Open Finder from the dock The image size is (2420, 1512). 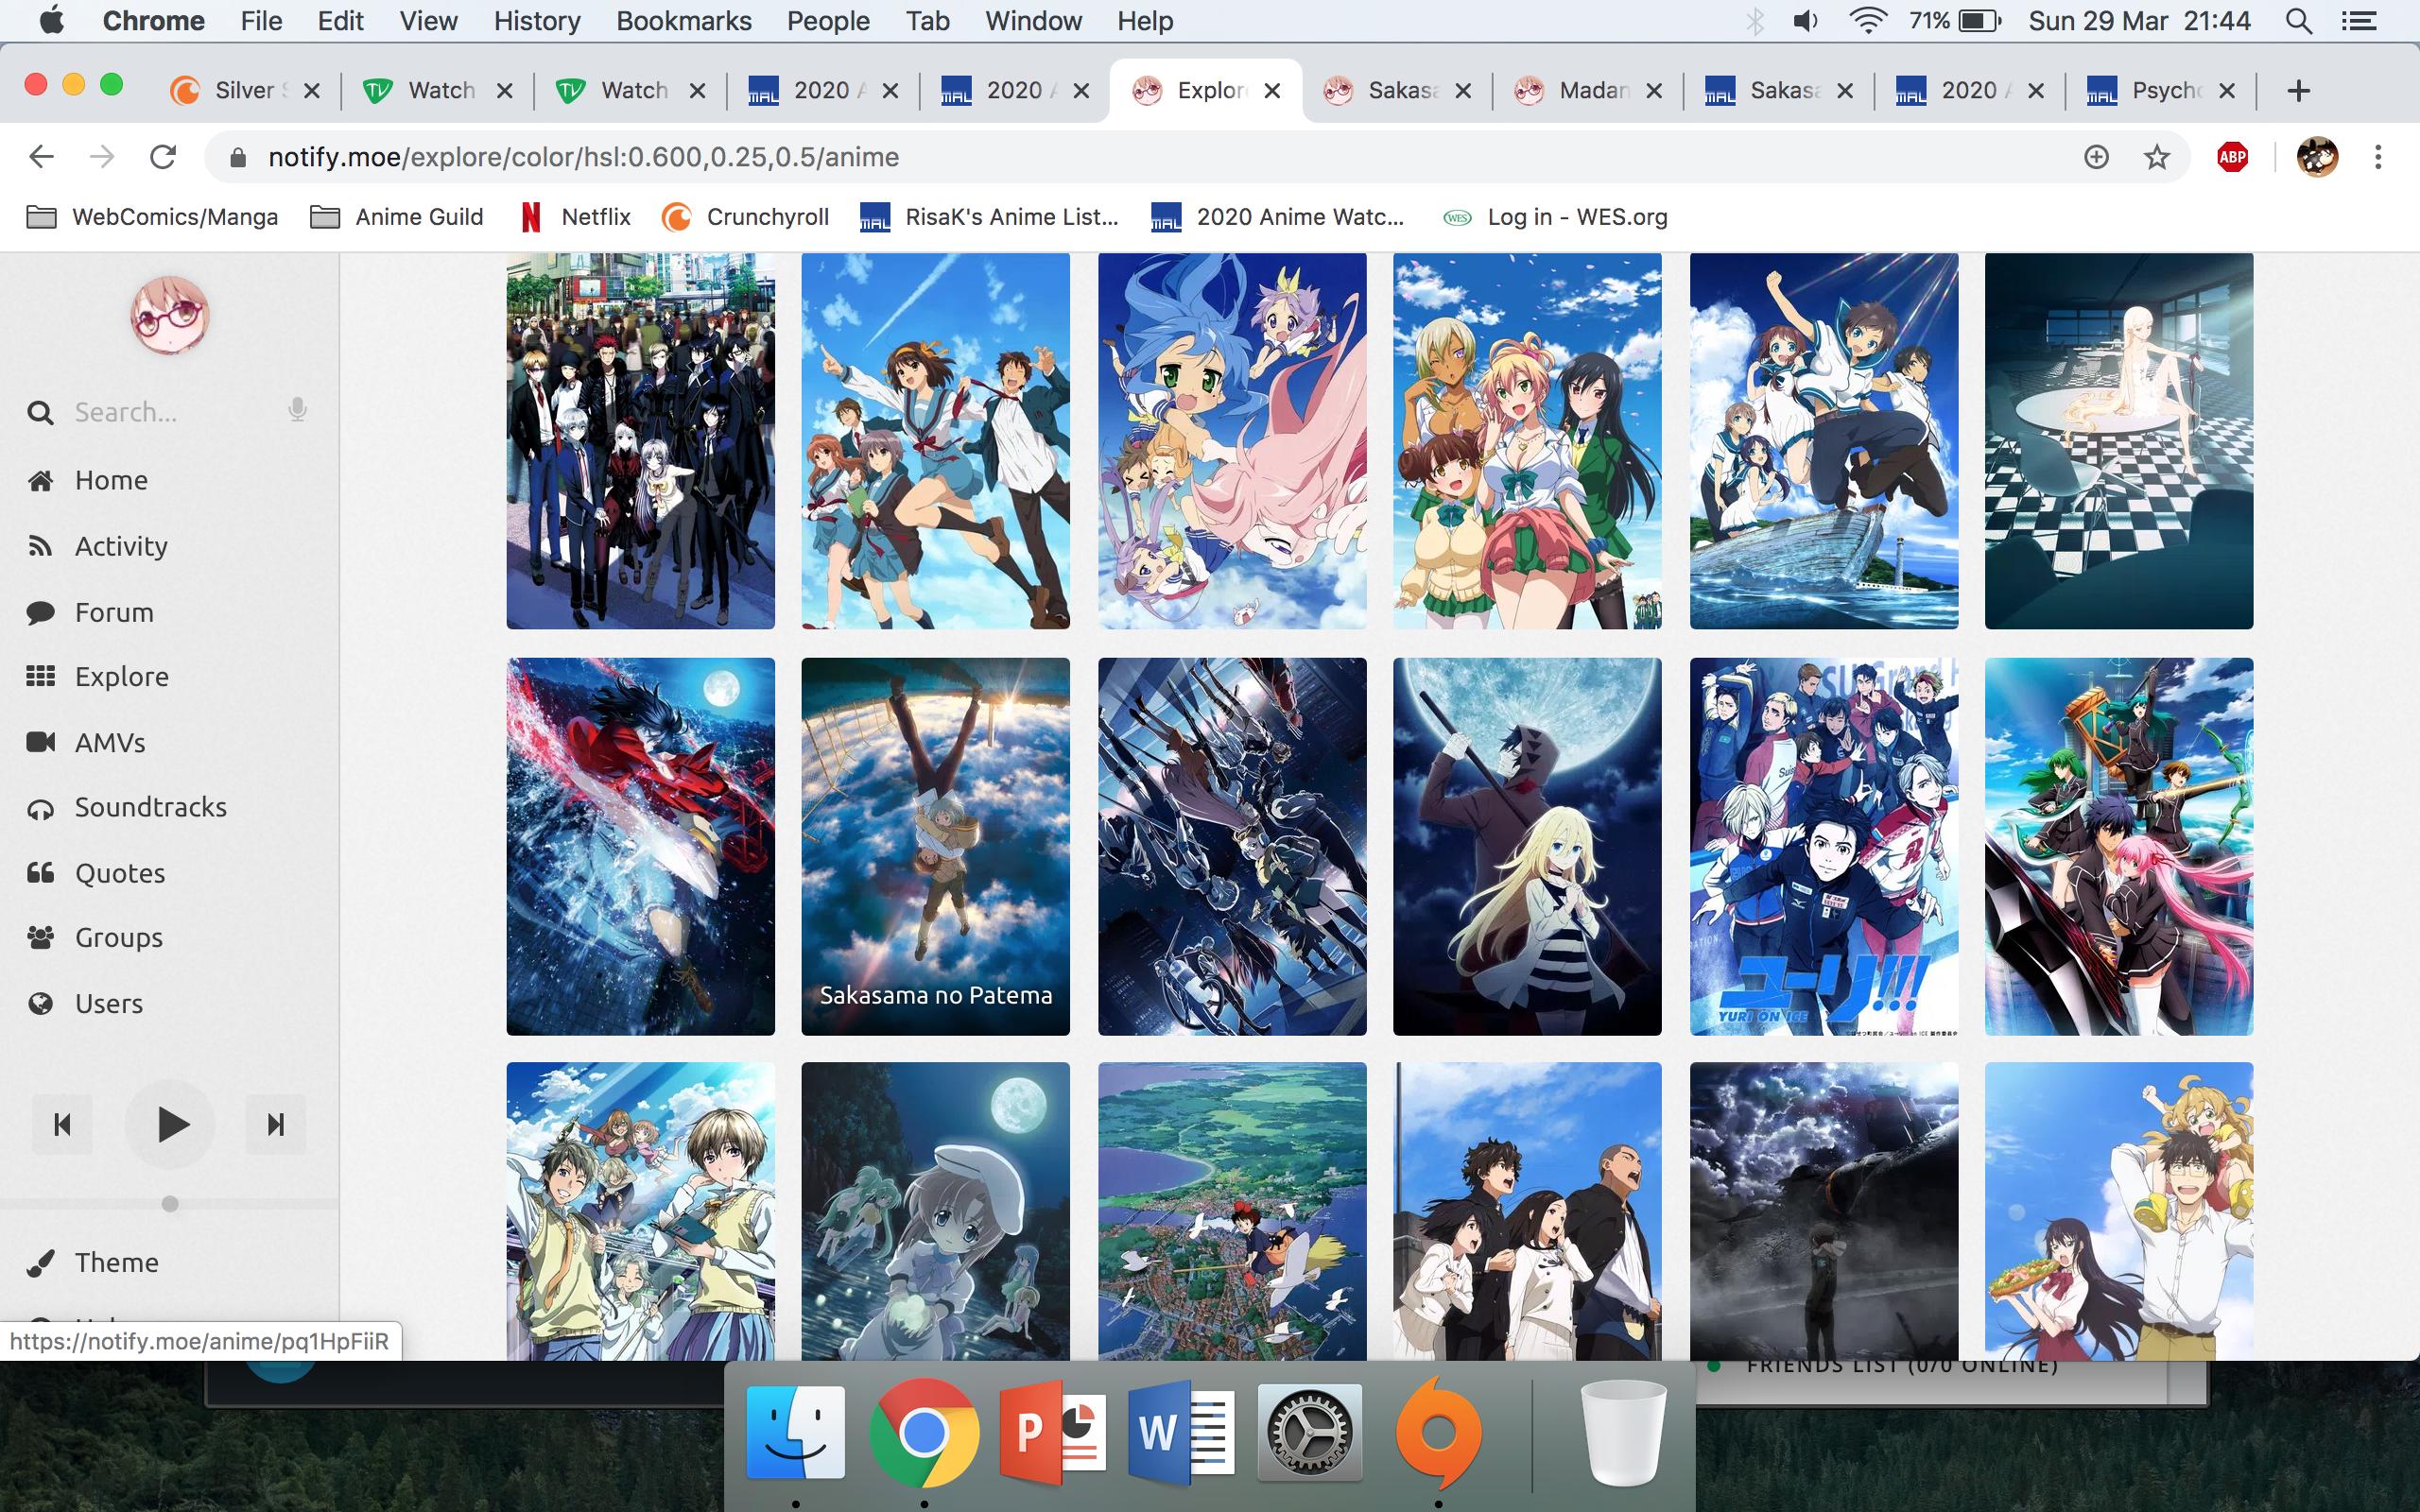tap(796, 1433)
